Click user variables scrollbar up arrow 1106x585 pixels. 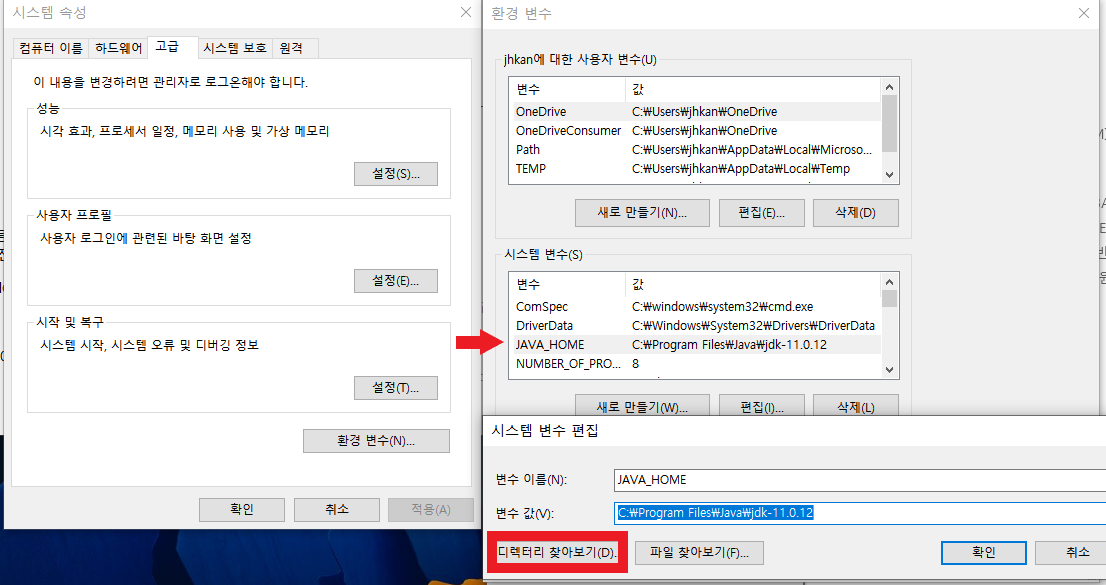889,87
